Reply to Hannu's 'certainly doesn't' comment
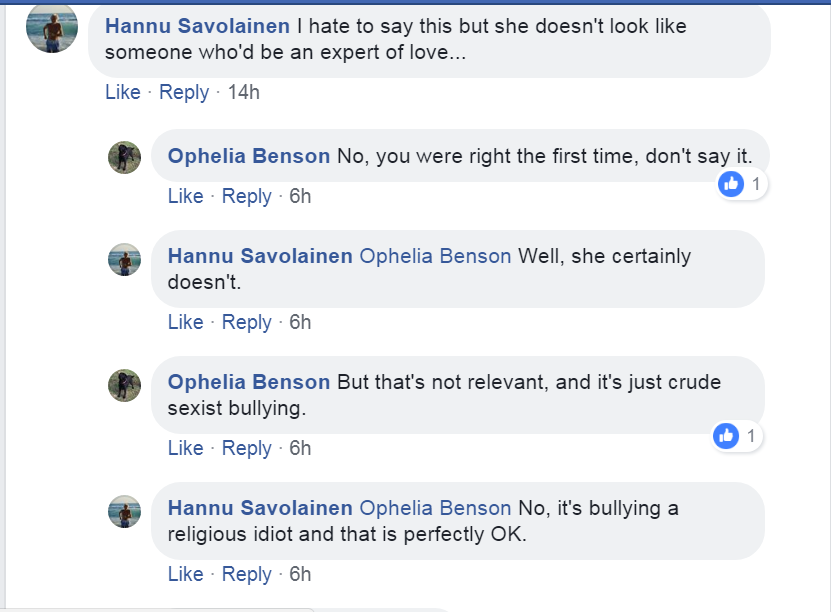 click(247, 322)
